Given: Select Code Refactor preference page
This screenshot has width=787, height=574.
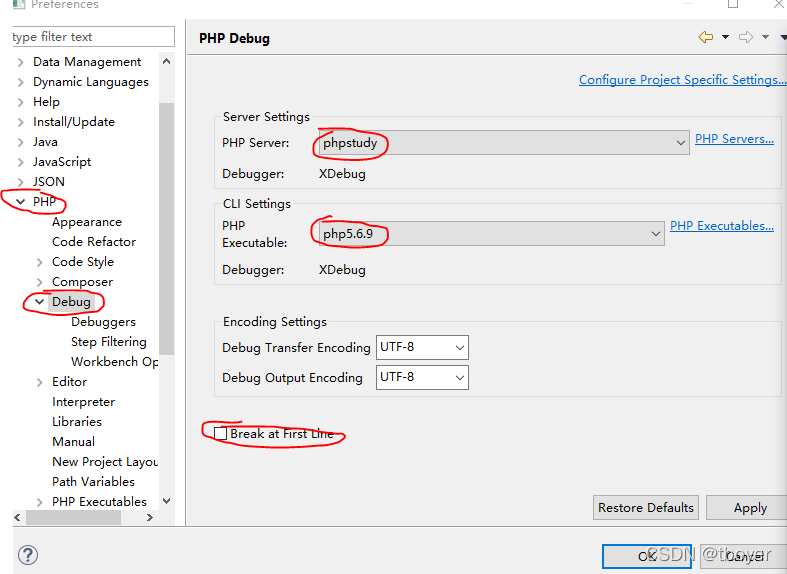Looking at the screenshot, I should click(x=94, y=242).
